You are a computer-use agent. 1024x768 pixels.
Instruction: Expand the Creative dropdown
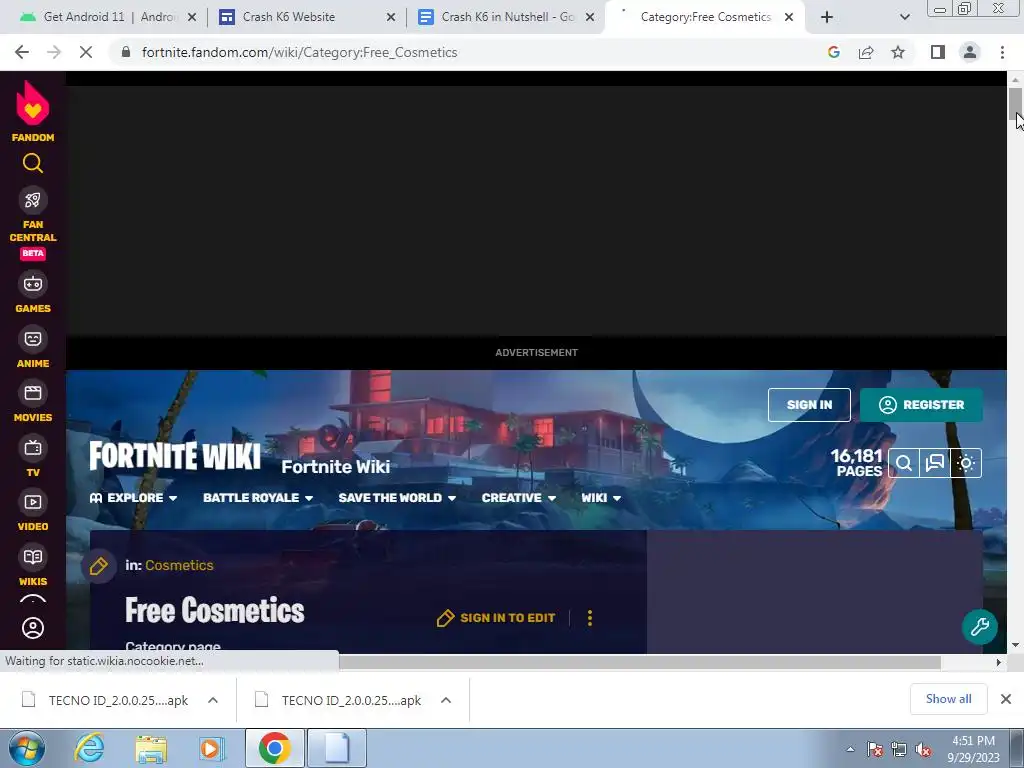pyautogui.click(x=519, y=498)
